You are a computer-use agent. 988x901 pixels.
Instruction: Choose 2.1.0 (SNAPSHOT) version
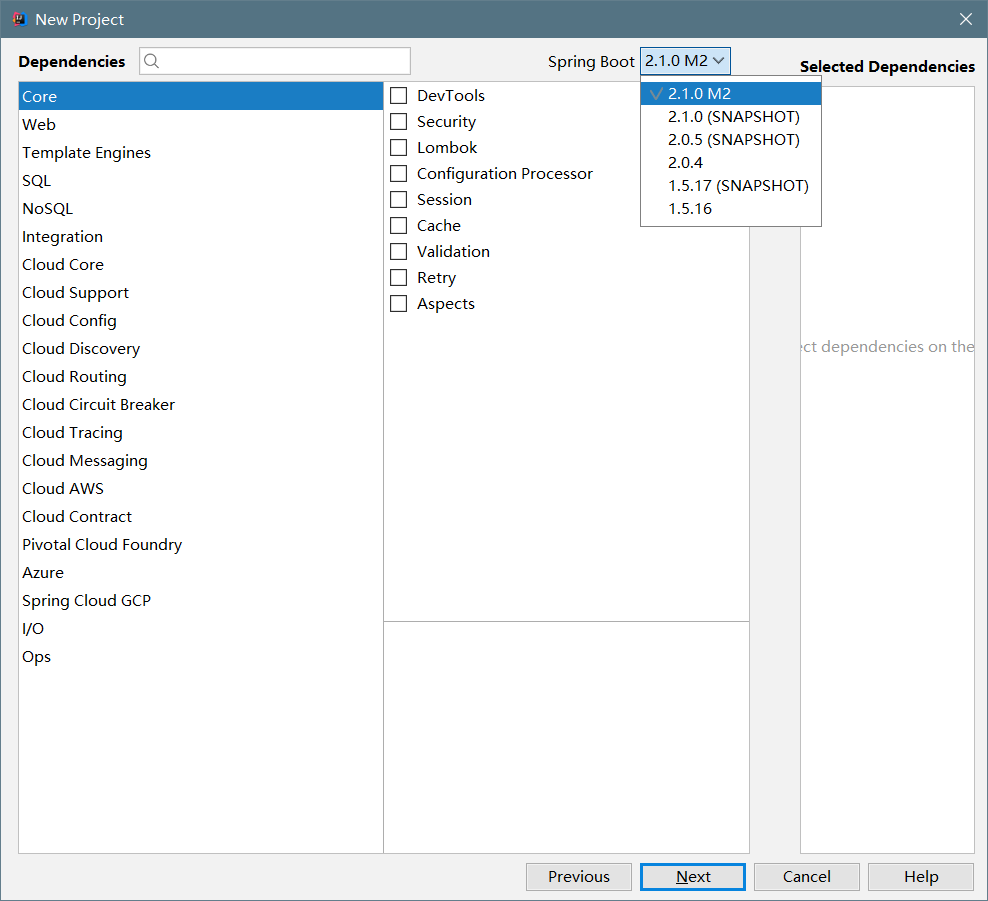(x=733, y=117)
